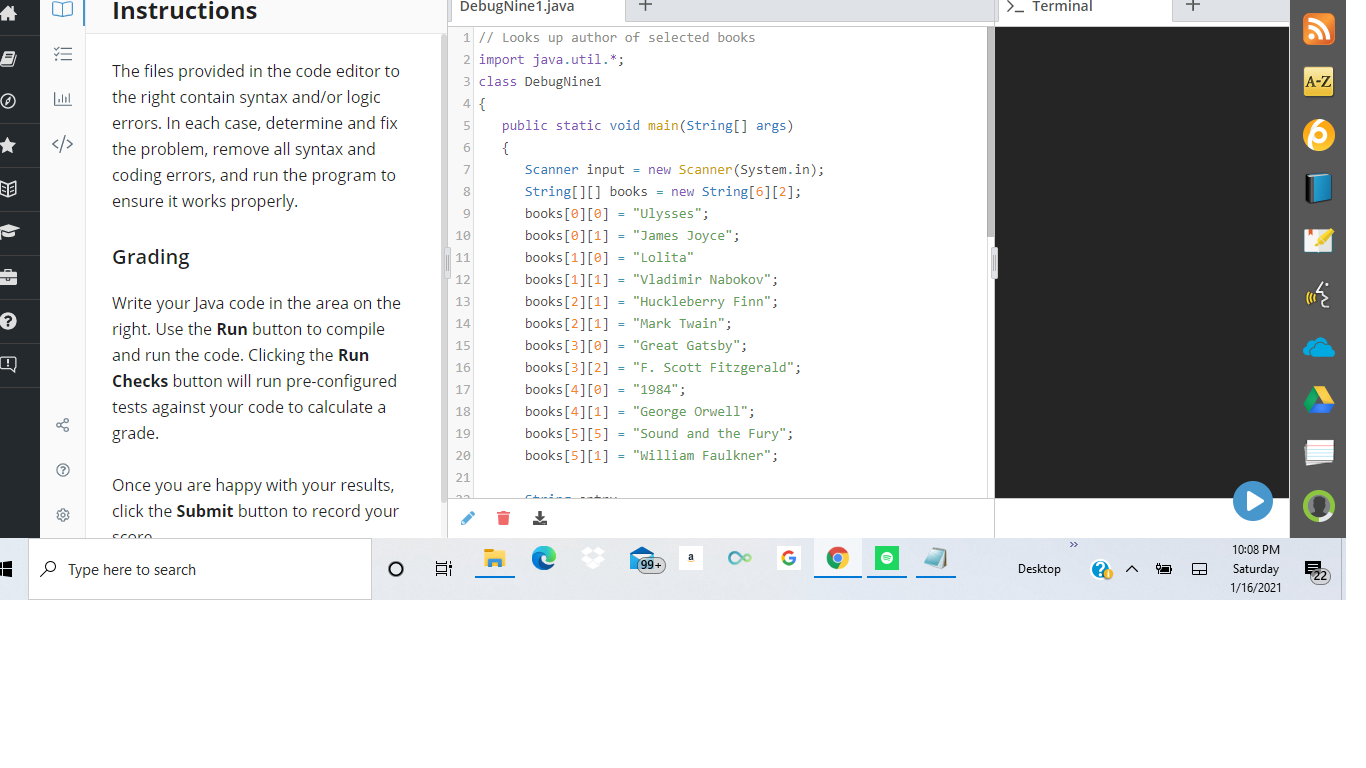Open the instructions book panel icon

(62, 10)
